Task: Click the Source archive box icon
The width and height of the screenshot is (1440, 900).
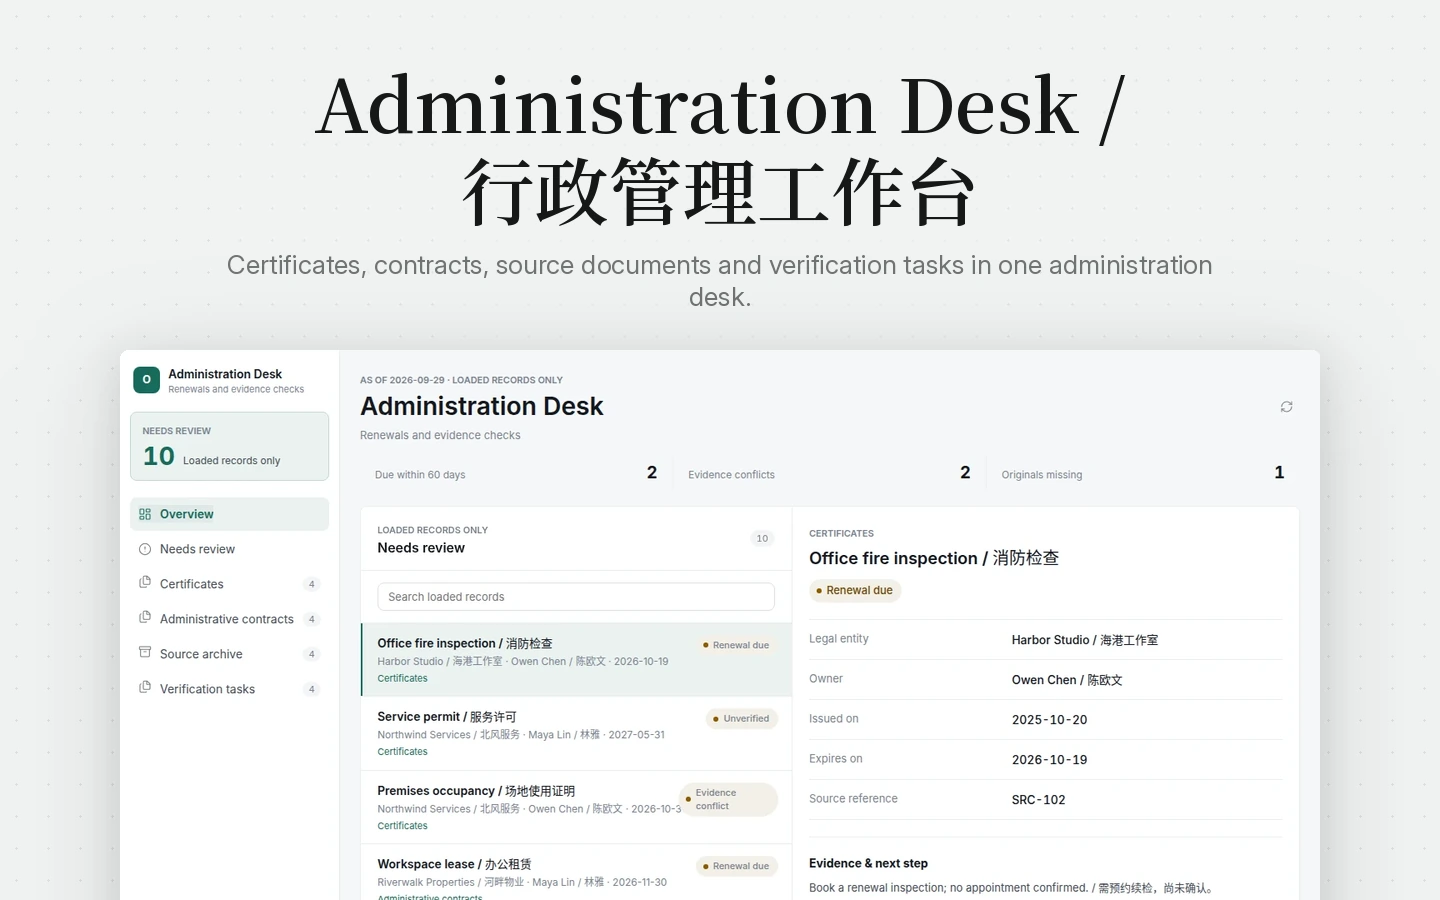Action: point(145,653)
